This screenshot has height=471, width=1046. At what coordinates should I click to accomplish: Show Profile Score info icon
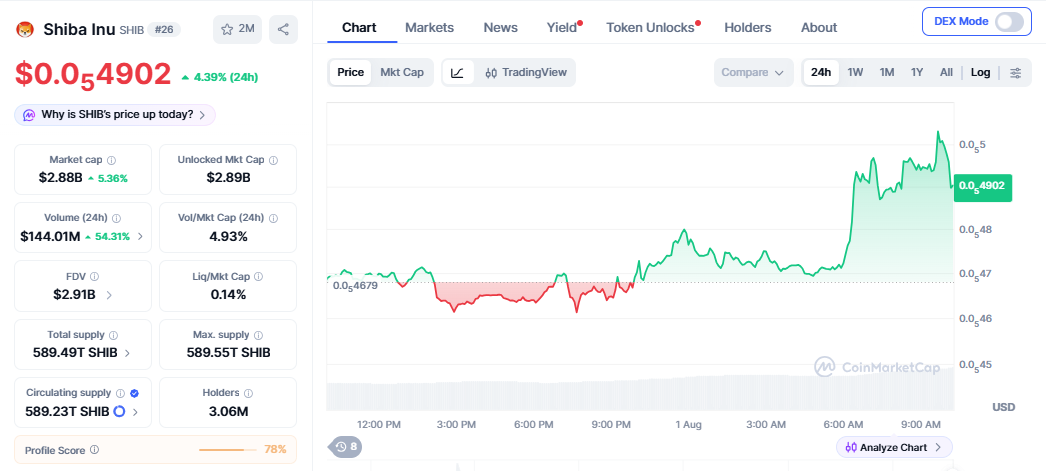tap(94, 450)
